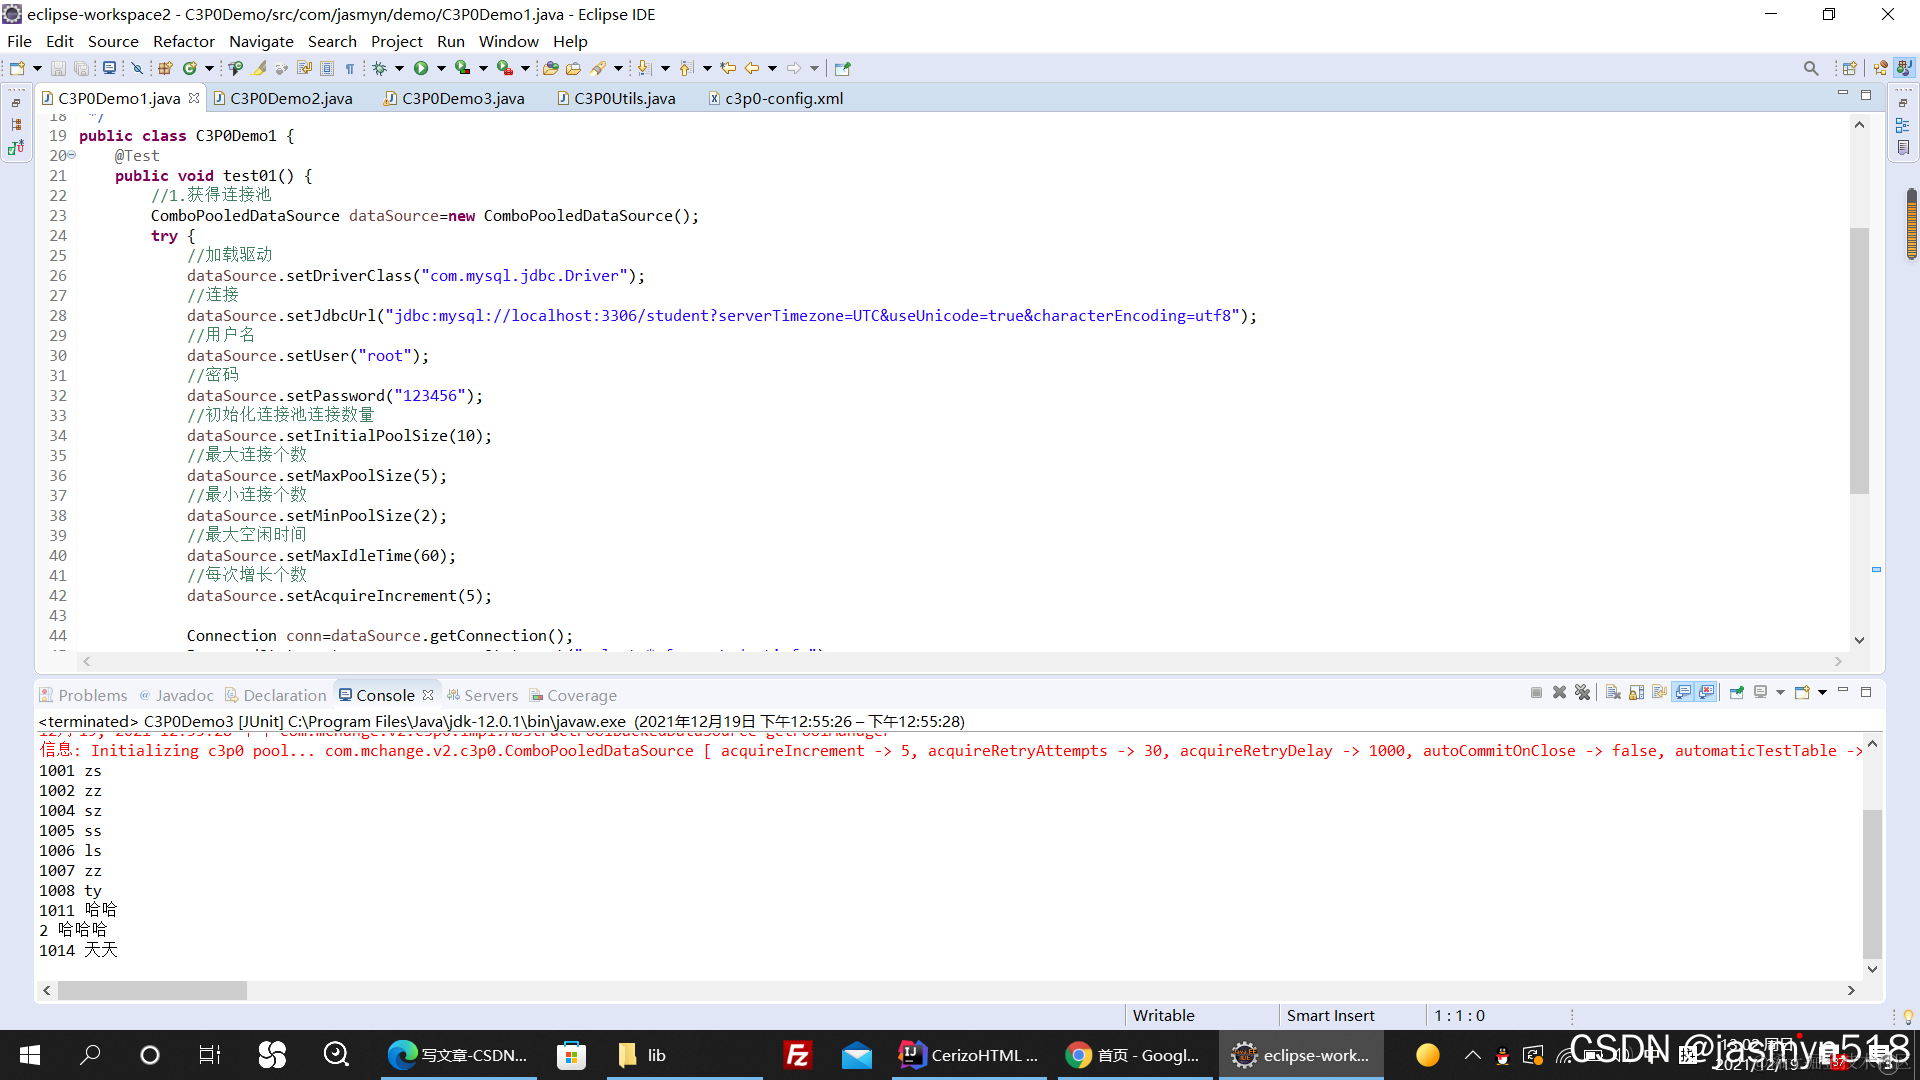Click the Save disk icon
Viewport: 1920px width, 1080px height.
click(x=58, y=68)
